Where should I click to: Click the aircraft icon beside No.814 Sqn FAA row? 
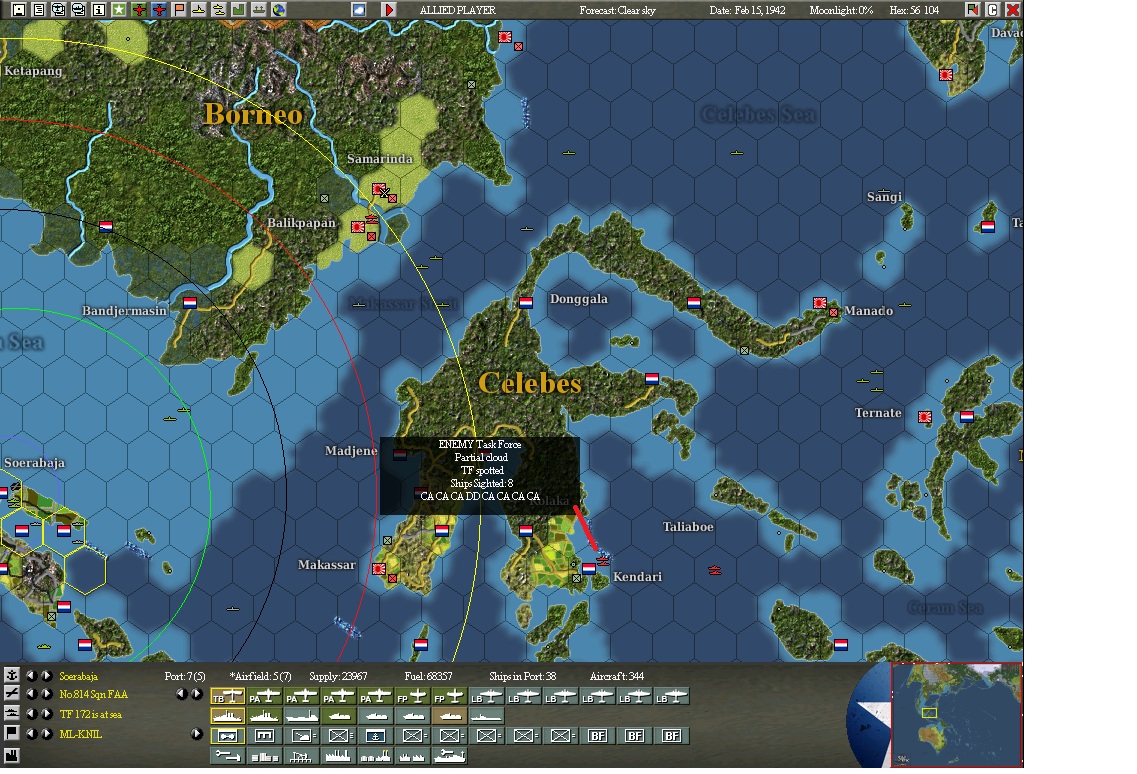pyautogui.click(x=12, y=694)
